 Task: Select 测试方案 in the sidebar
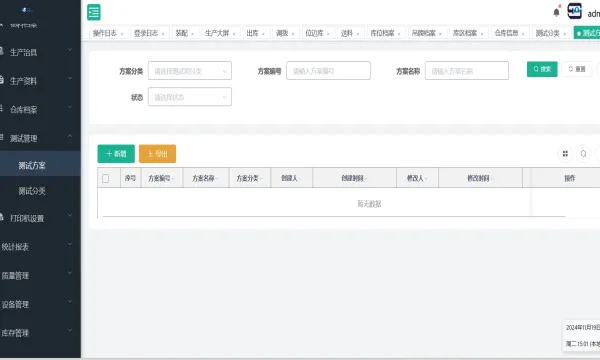[40, 165]
